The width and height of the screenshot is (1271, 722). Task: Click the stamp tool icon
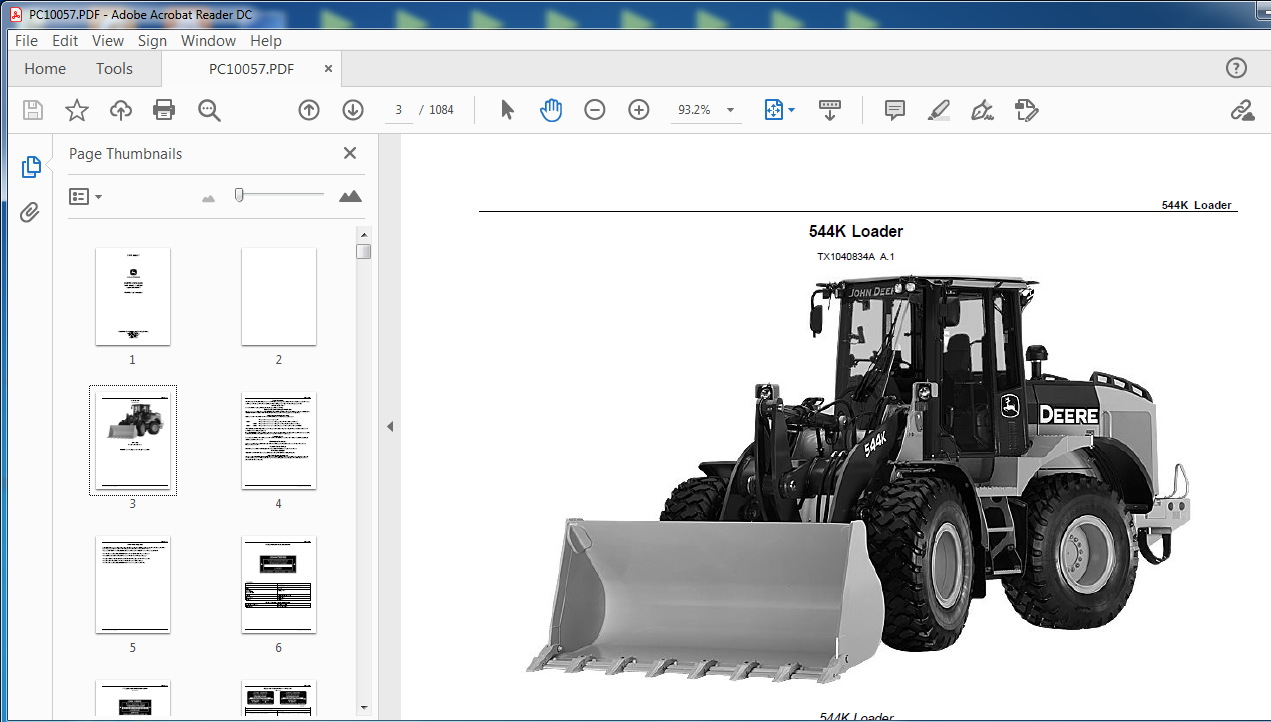coord(1027,110)
